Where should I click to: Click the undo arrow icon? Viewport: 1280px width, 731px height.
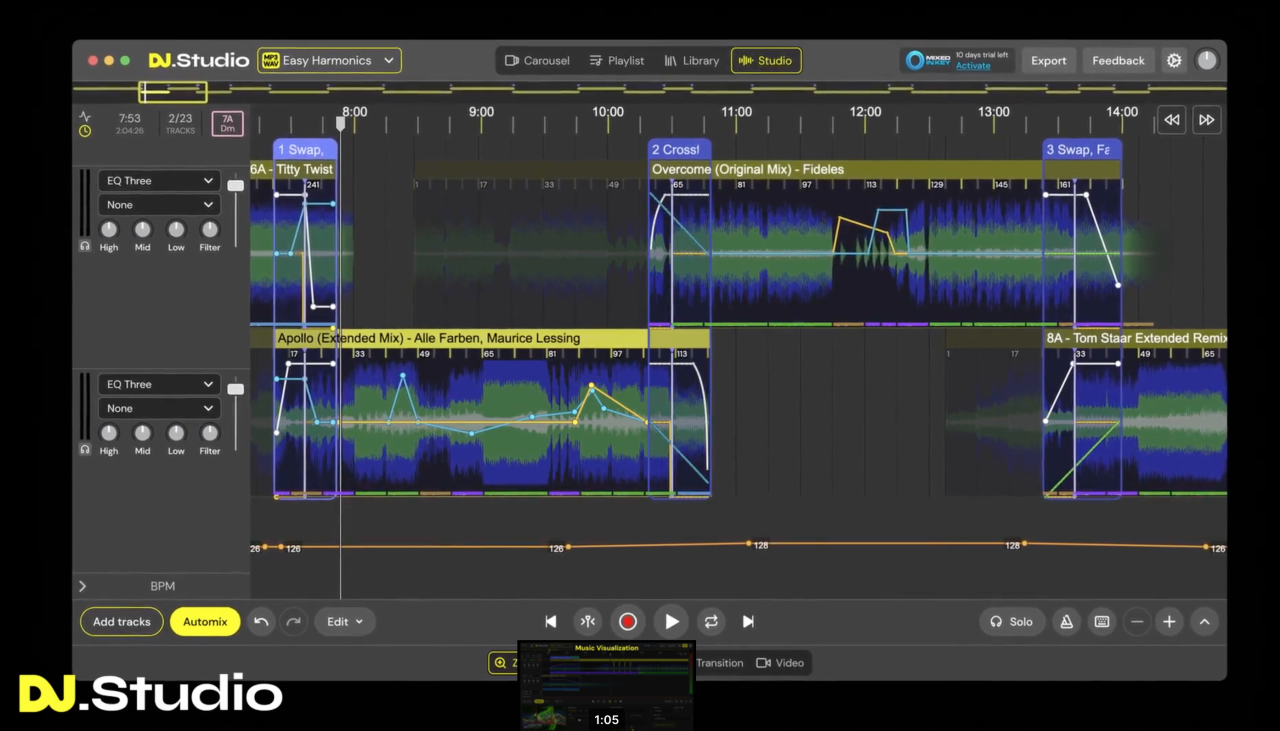click(261, 621)
